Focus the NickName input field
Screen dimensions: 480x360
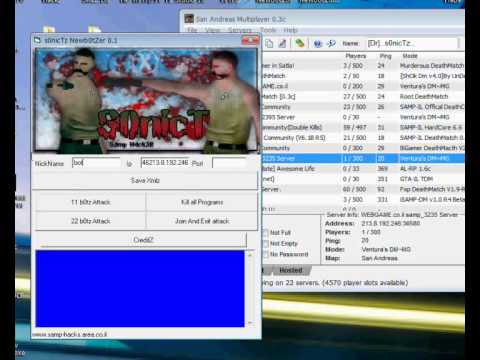(96, 163)
